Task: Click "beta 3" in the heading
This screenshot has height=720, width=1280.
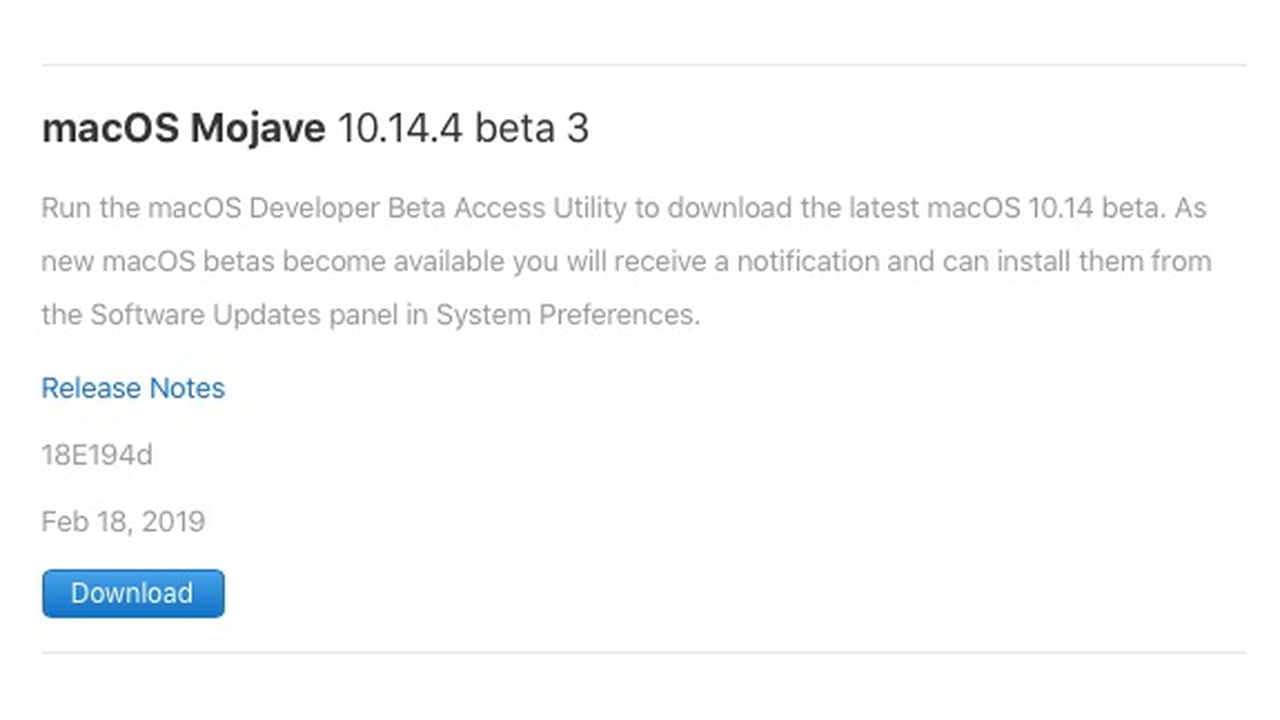Action: (x=531, y=129)
